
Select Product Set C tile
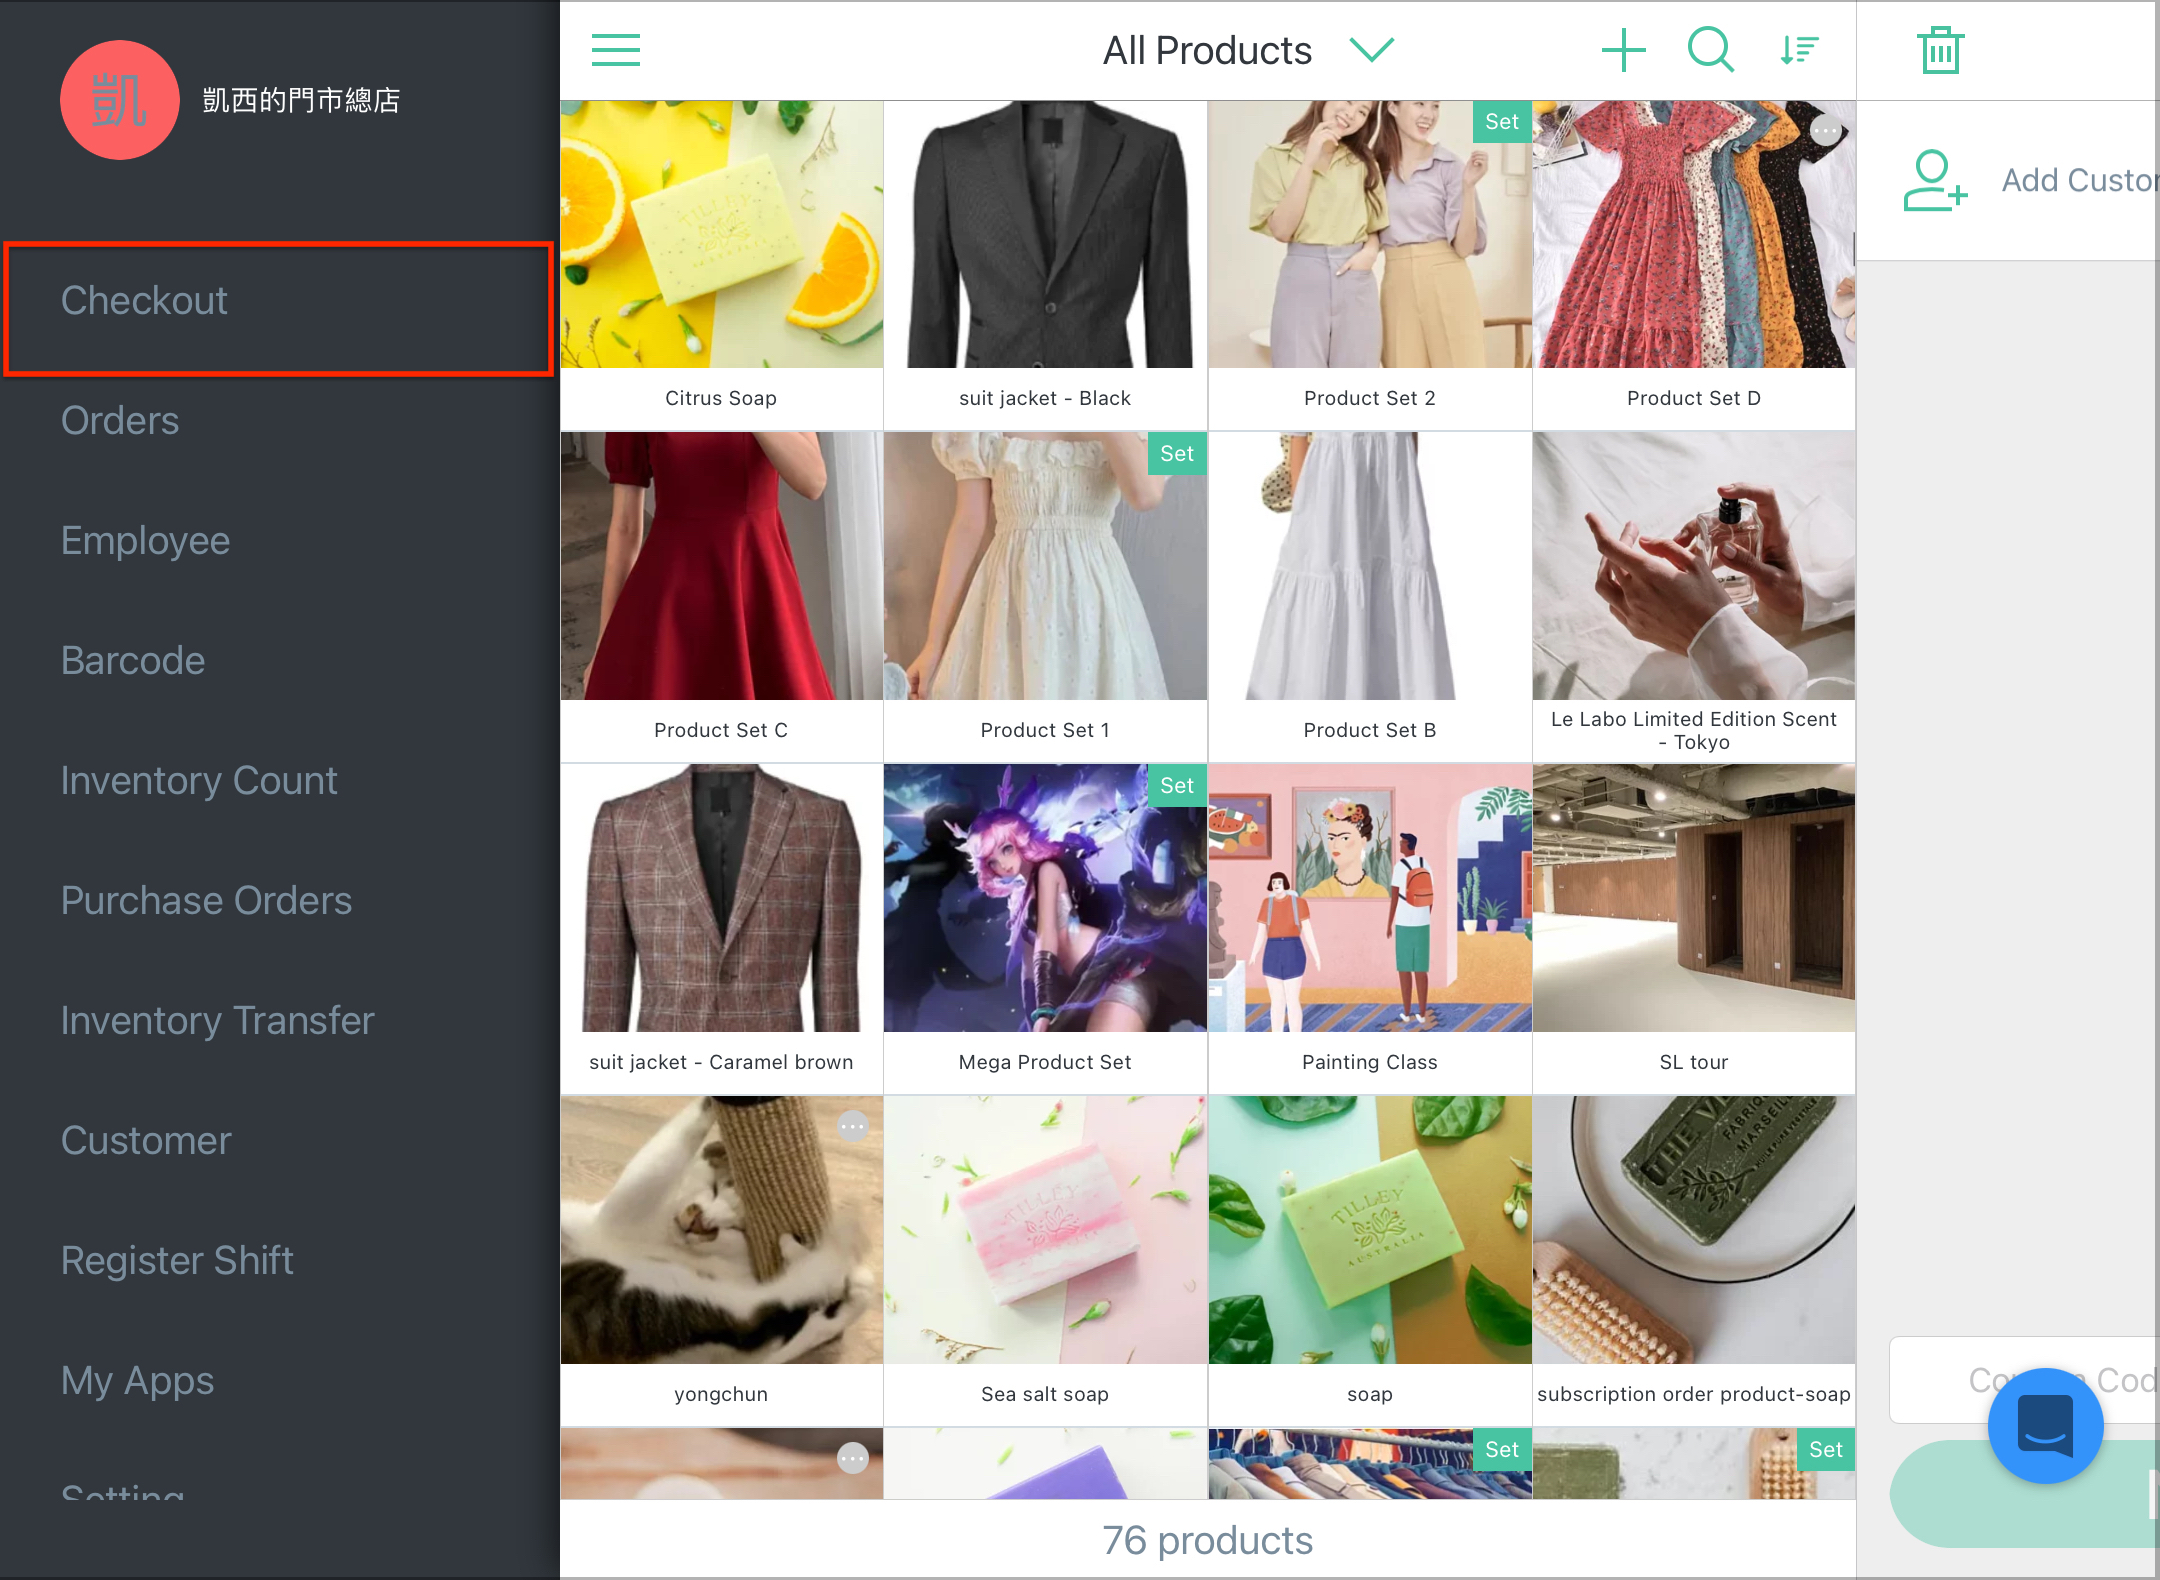pos(721,597)
